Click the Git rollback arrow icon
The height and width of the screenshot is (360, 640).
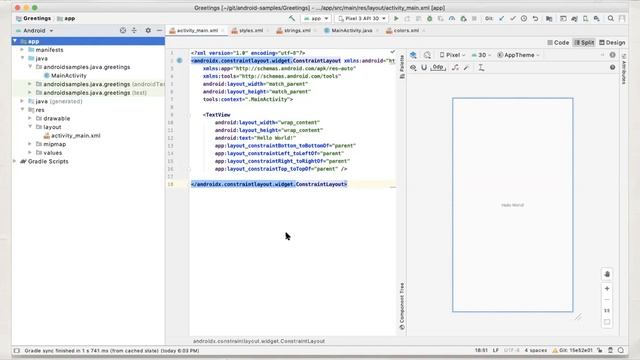click(x=536, y=18)
